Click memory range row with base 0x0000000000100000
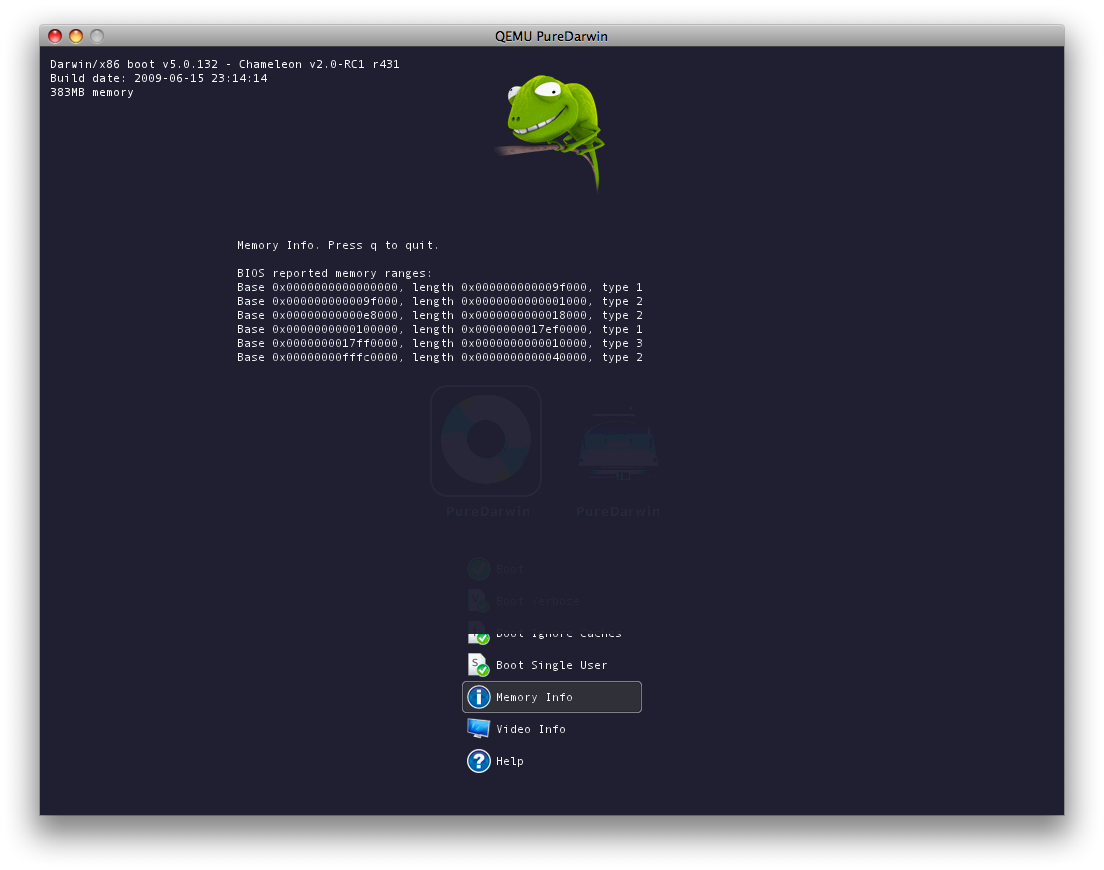 pos(439,329)
